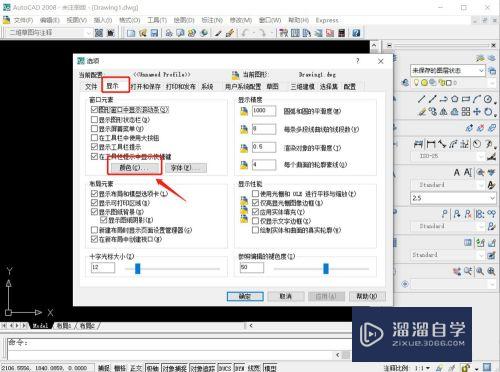Screen dimensions: 500x372
Task: Select the Polygon tool in dashboard
Action: click(x=455, y=99)
